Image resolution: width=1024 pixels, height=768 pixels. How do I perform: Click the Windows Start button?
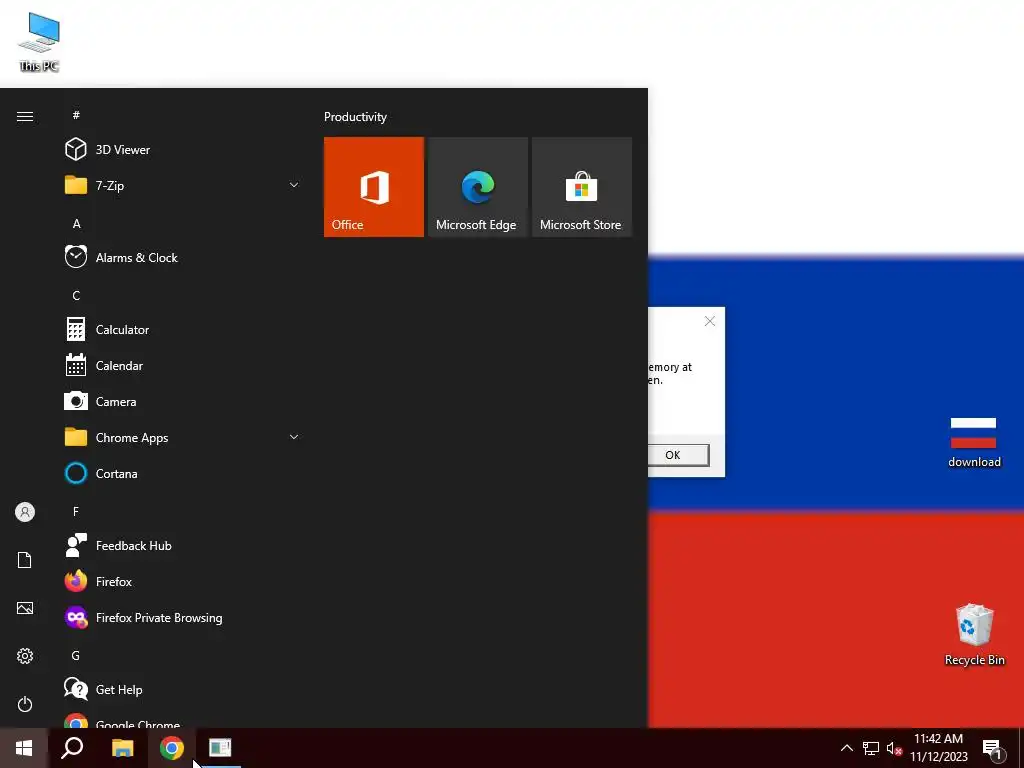click(x=24, y=748)
